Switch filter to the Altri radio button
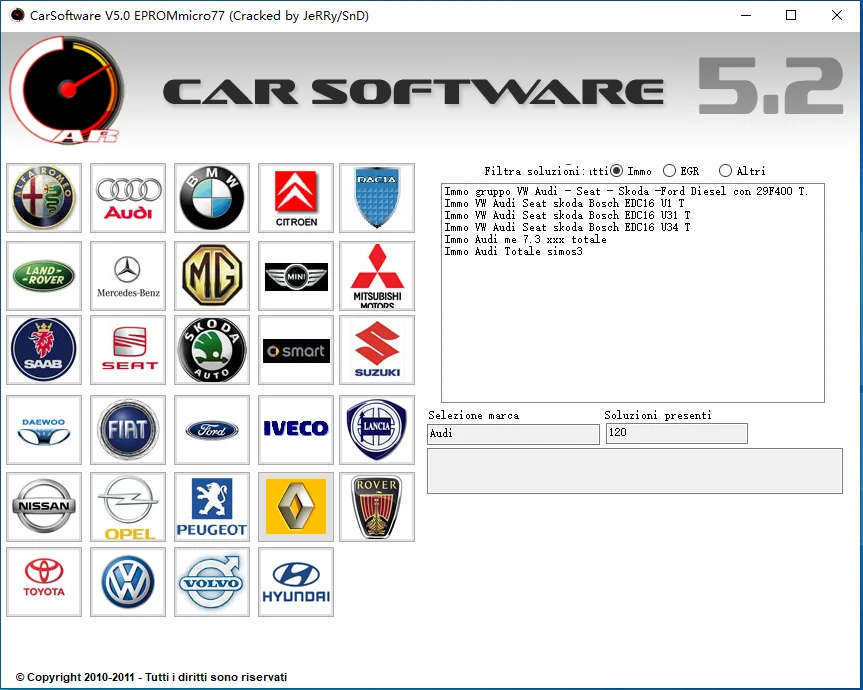The width and height of the screenshot is (863, 690). point(725,171)
